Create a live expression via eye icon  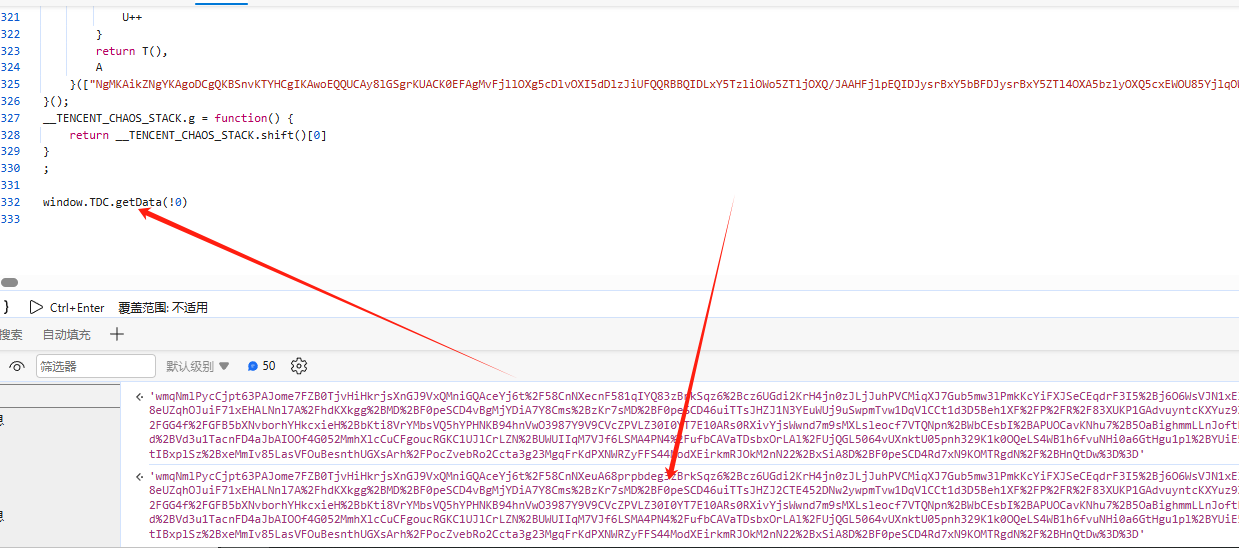pos(17,367)
